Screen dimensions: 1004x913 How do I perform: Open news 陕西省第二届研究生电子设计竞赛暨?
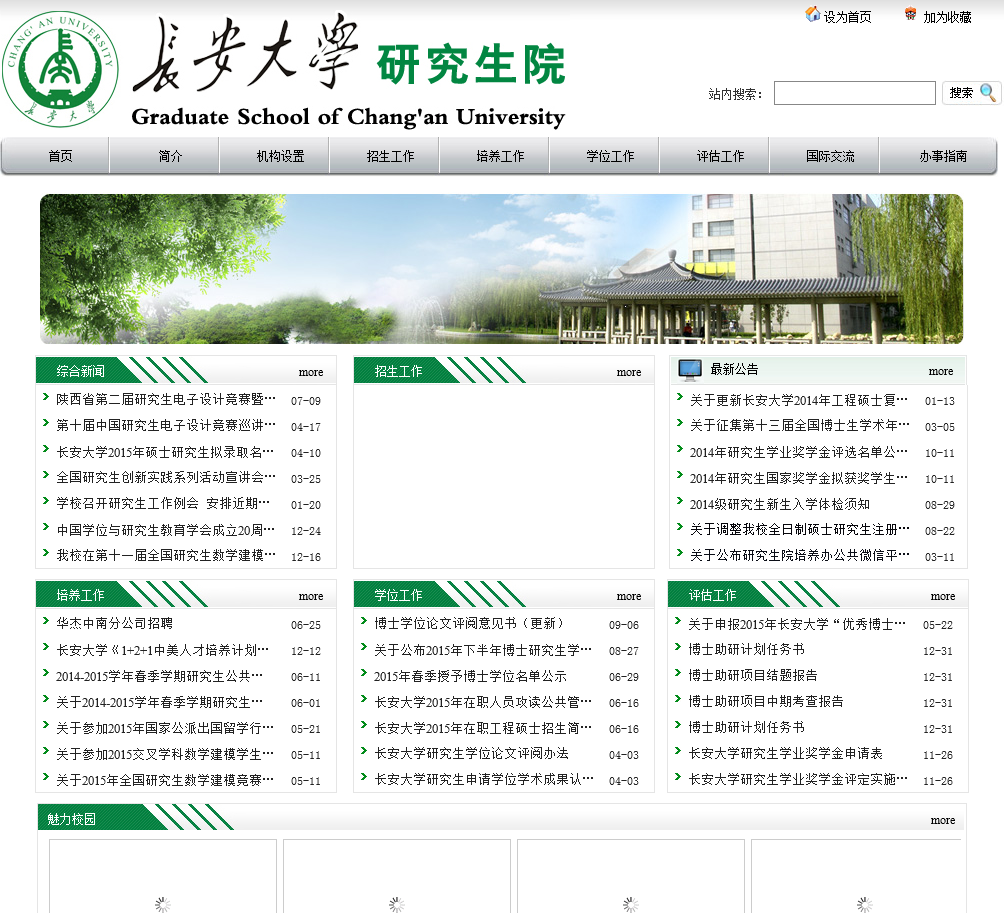click(x=166, y=400)
